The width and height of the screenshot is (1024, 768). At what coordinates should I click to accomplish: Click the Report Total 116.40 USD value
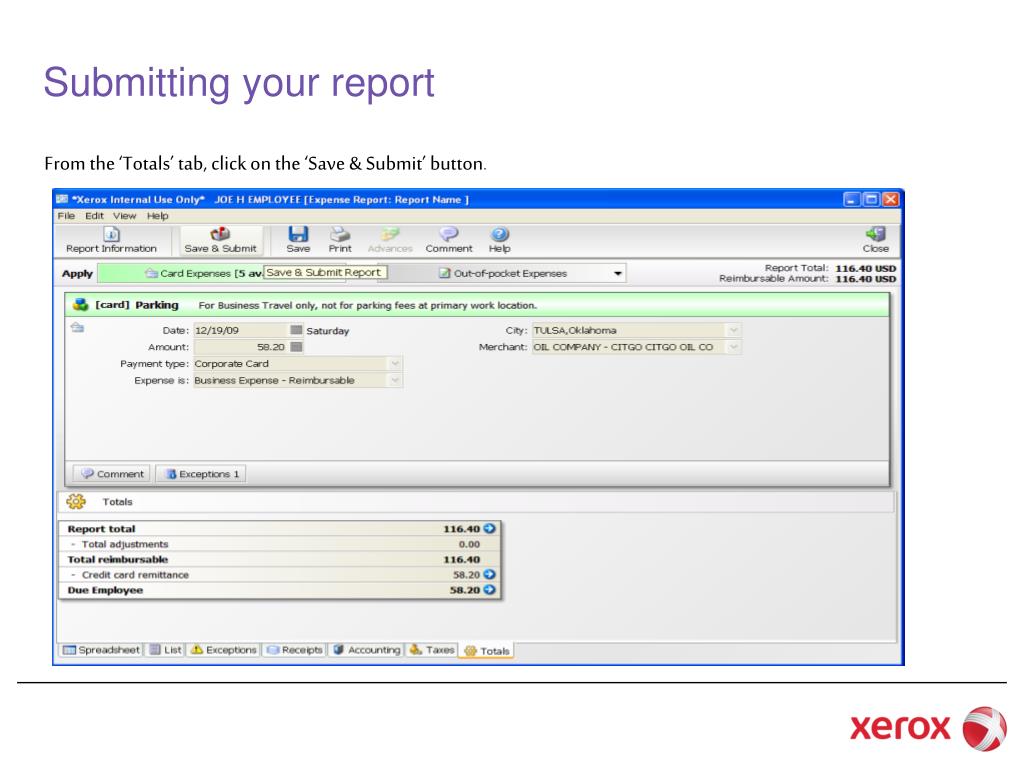pos(865,268)
